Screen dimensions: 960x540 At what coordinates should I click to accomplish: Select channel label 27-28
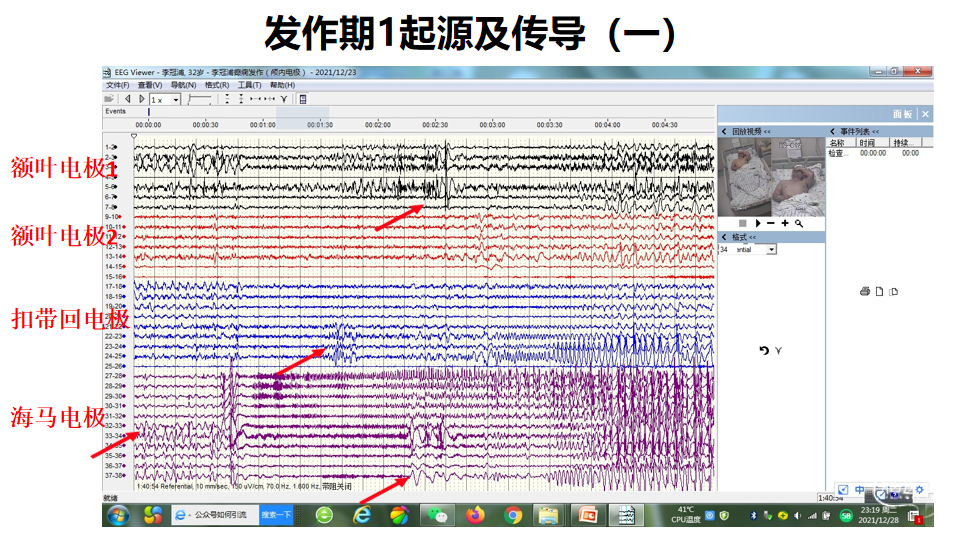[114, 376]
